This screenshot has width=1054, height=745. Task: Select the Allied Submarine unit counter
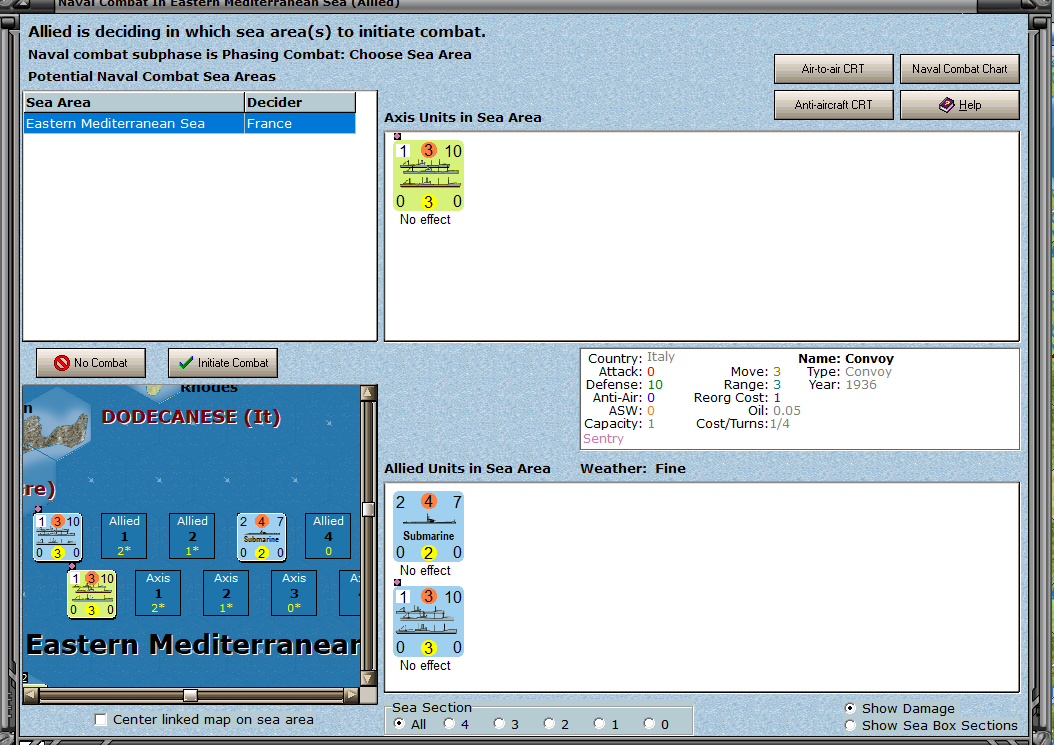coord(428,526)
